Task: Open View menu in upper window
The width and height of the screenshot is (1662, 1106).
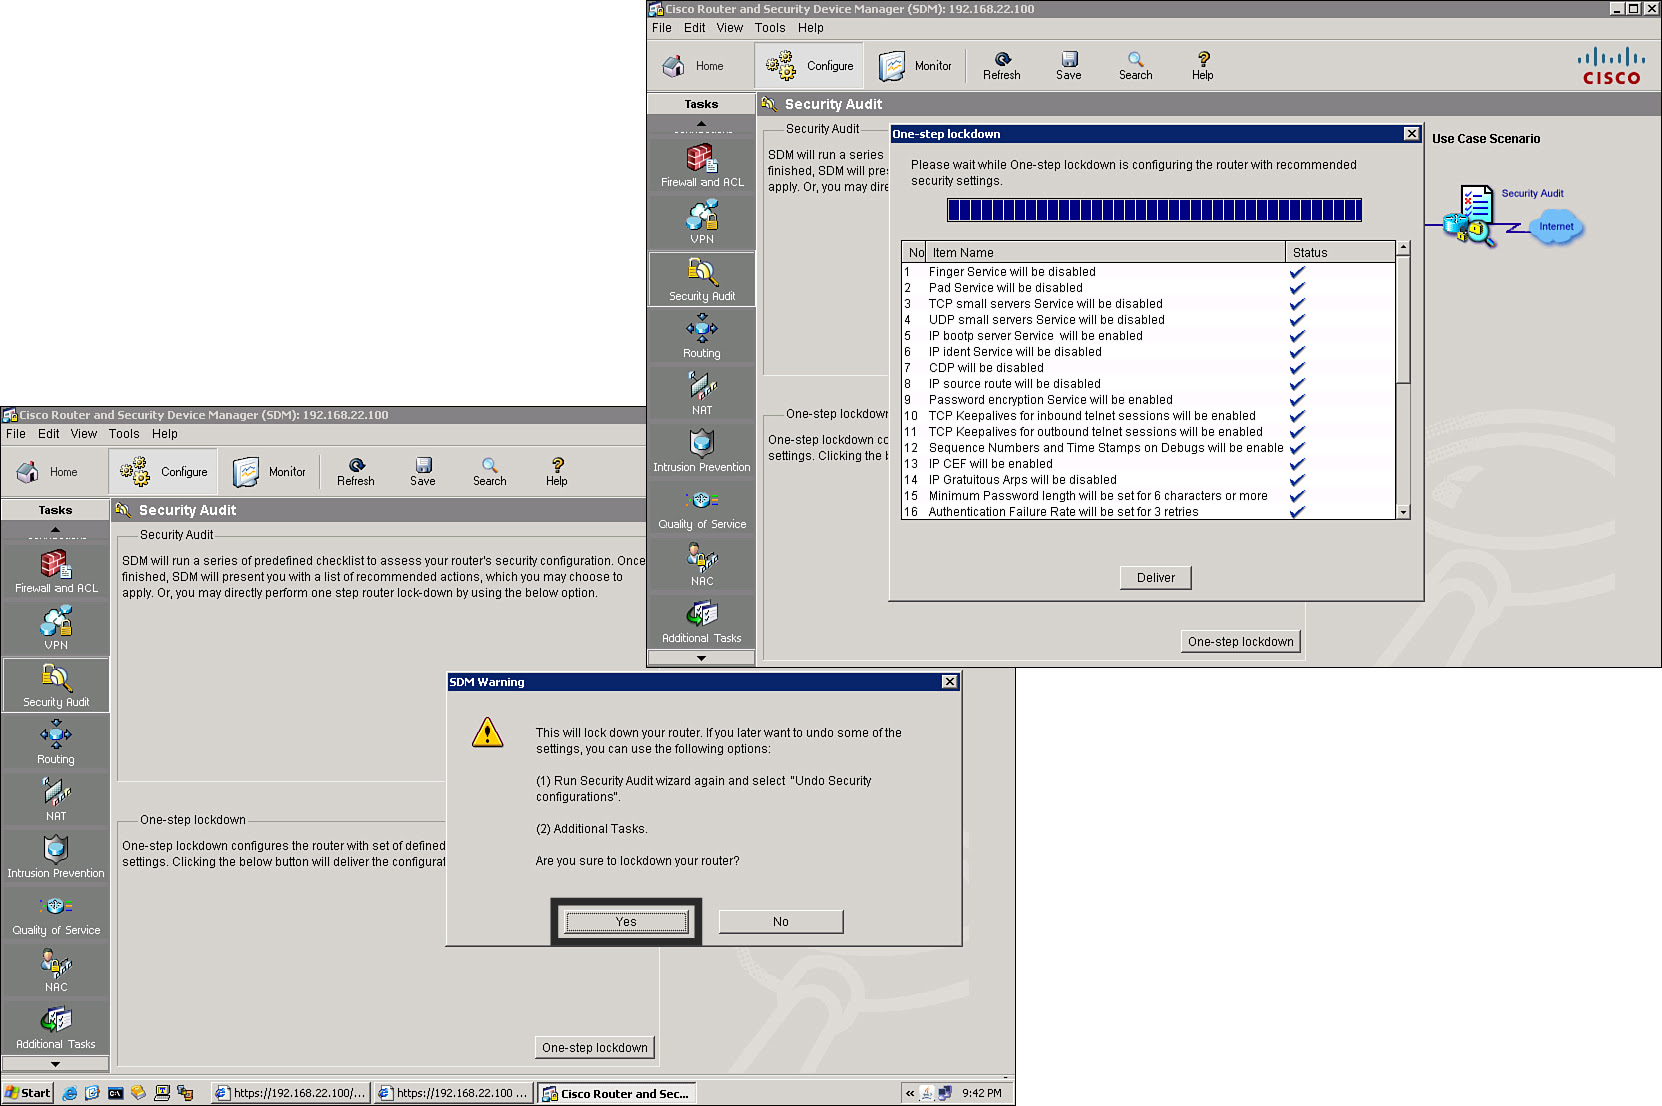Action: 730,28
